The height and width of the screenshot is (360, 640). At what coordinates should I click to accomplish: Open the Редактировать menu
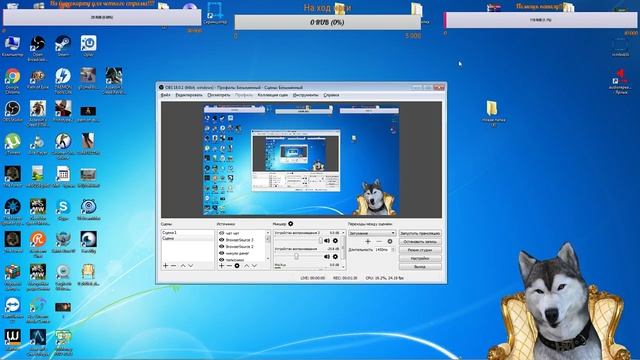(x=189, y=95)
